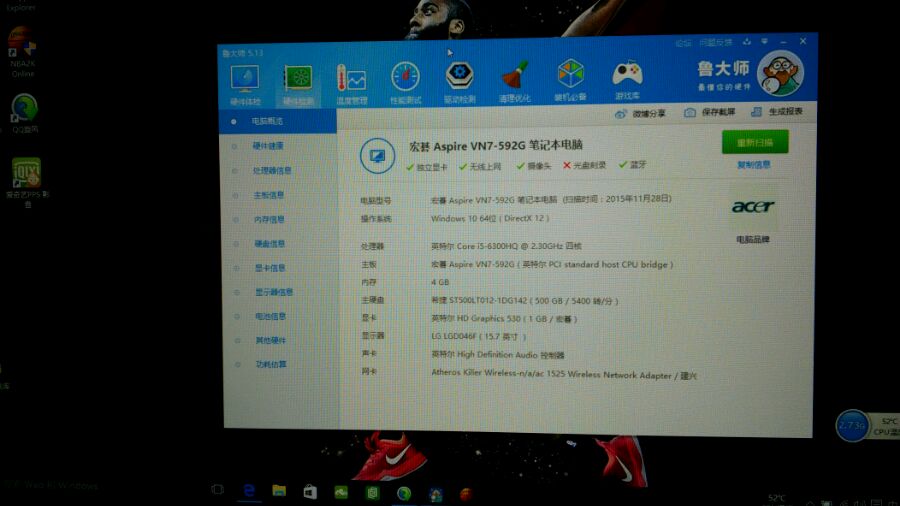Open the 游戏库 game controller icon
This screenshot has height=506, width=900.
[x=627, y=79]
